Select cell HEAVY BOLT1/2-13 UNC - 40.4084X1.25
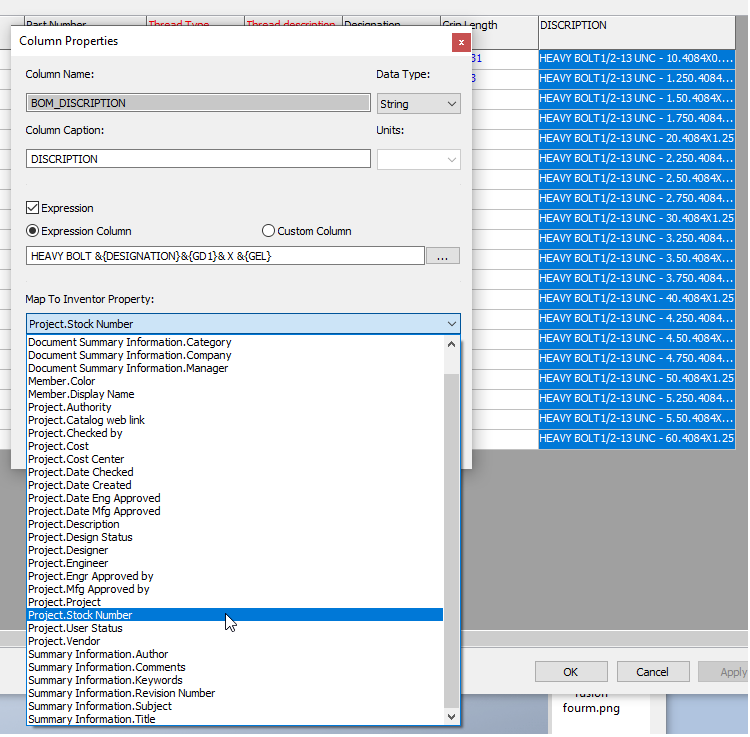The width and height of the screenshot is (750, 737). (x=637, y=298)
